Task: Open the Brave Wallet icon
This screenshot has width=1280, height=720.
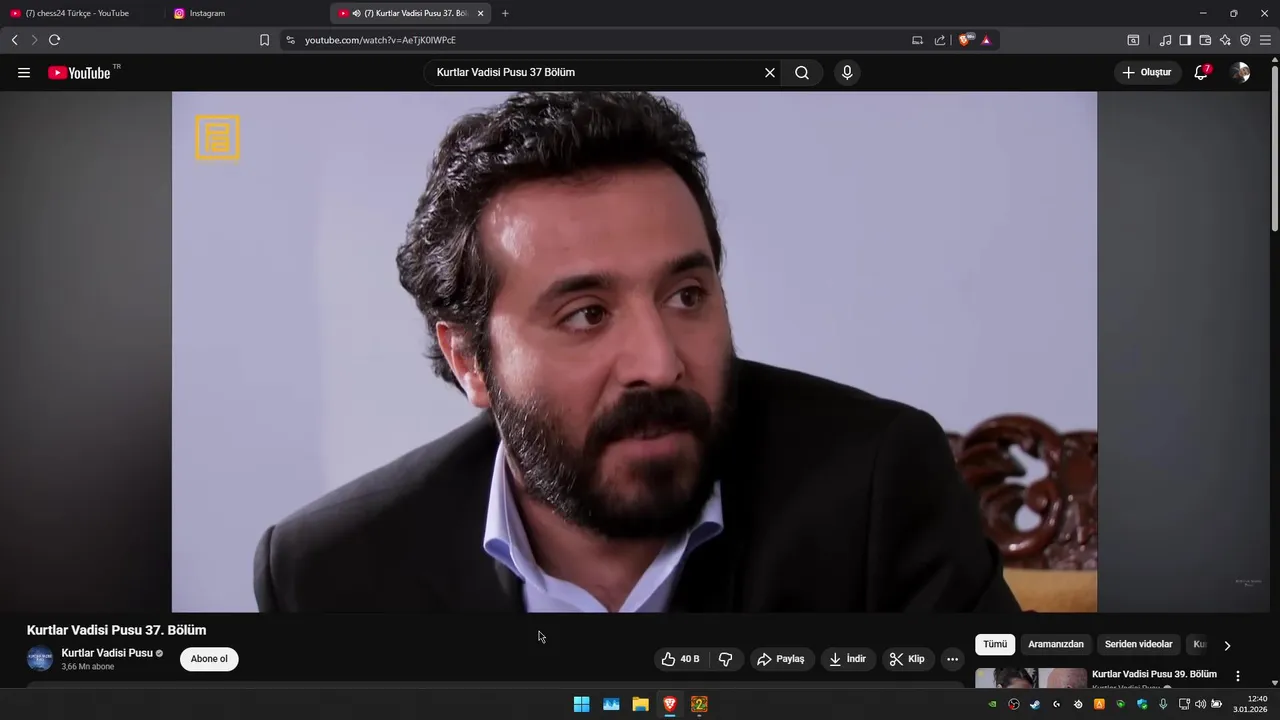Action: (x=1205, y=40)
